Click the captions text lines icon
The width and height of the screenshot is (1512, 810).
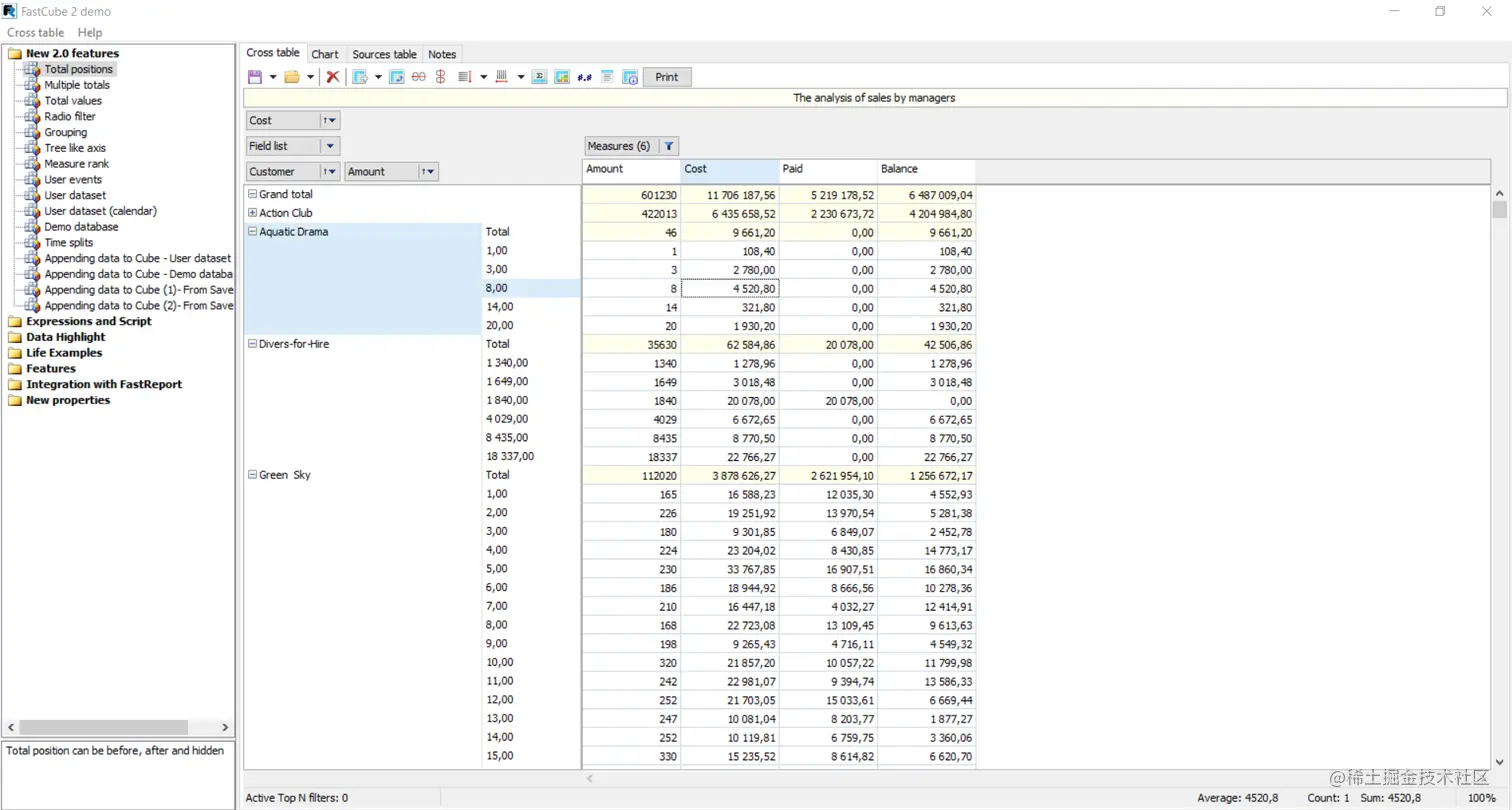coord(607,77)
